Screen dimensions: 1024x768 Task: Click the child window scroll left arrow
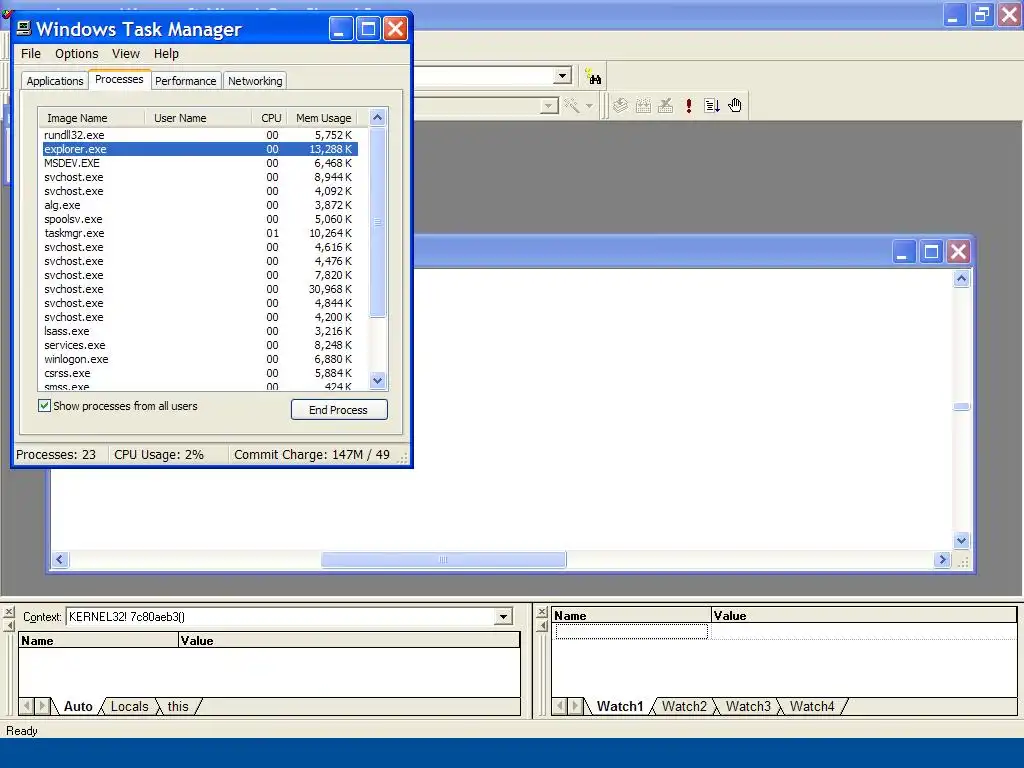(x=60, y=560)
